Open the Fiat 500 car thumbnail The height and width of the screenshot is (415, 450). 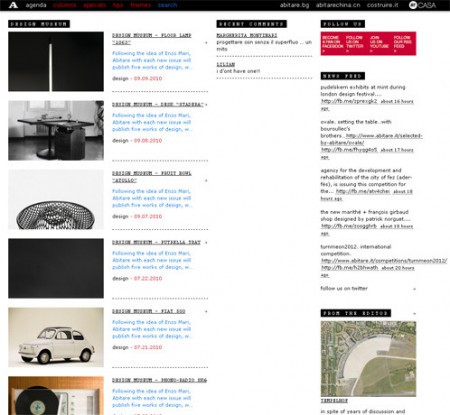(56, 337)
